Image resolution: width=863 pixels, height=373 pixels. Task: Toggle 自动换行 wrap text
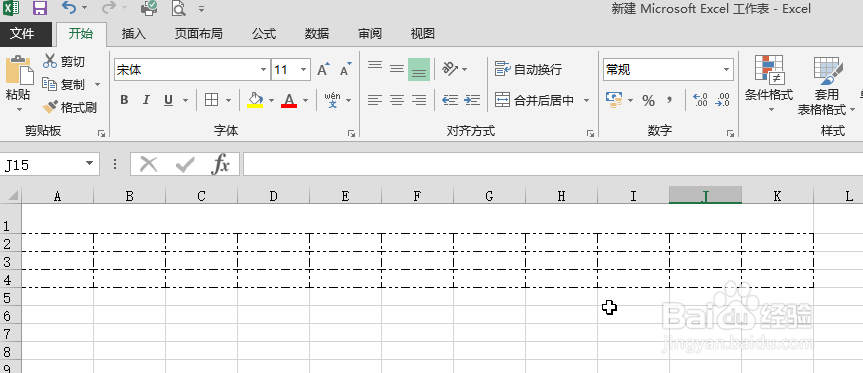click(528, 69)
